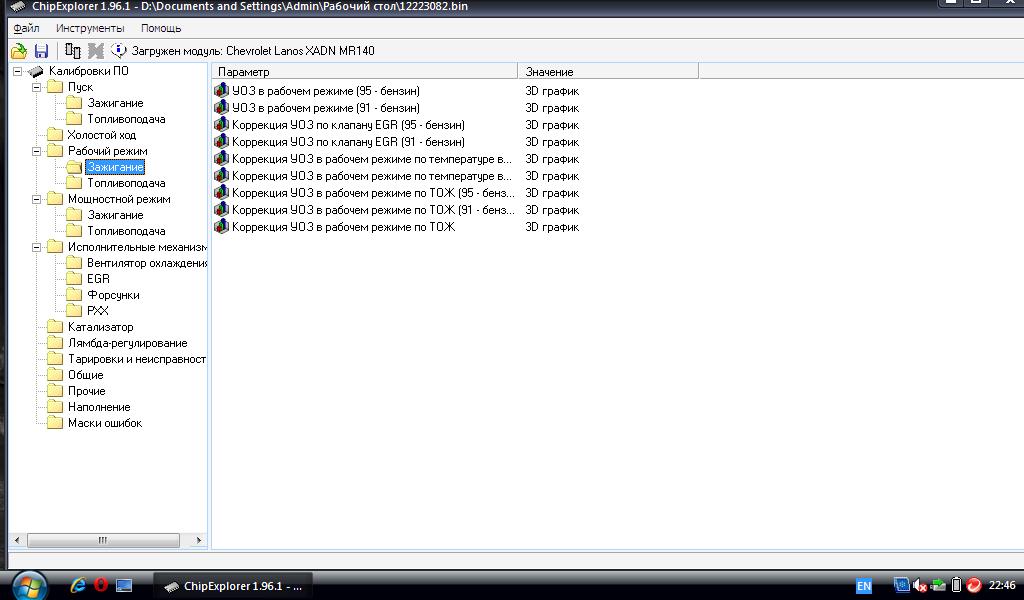The width and height of the screenshot is (1024, 600).
Task: Open the Помощь menu
Action: click(x=160, y=28)
